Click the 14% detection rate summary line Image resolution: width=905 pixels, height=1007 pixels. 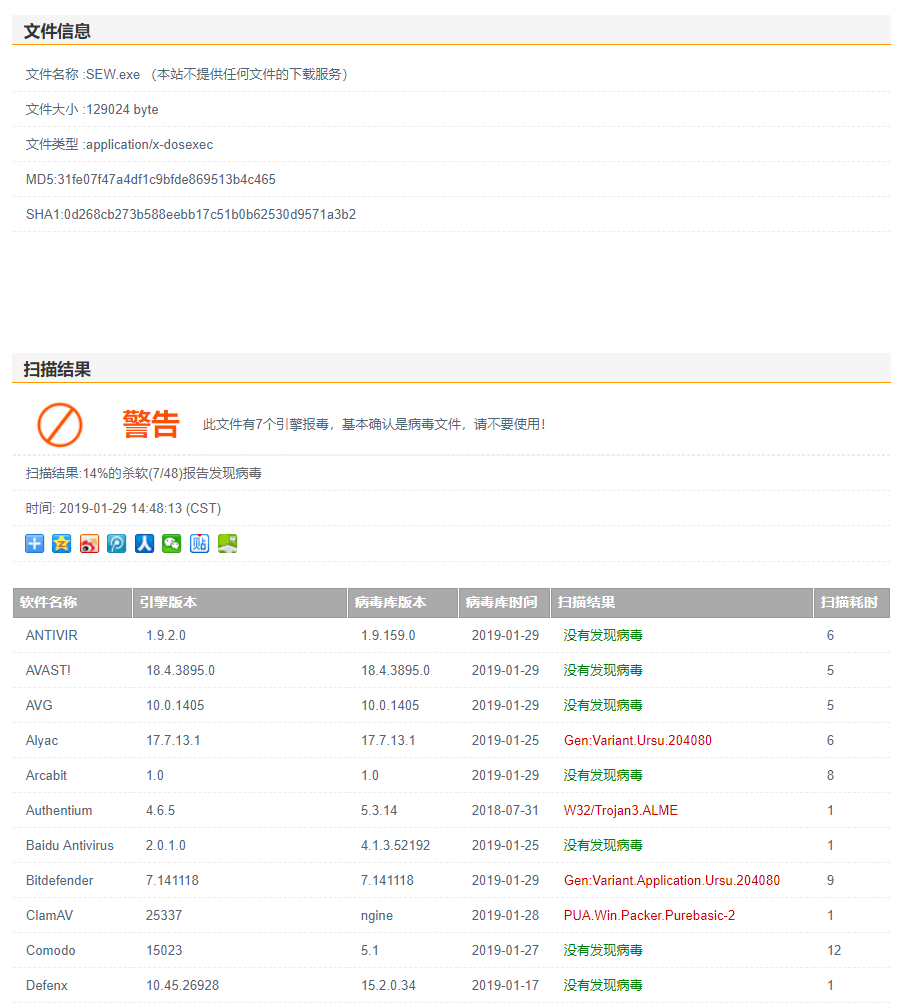(x=144, y=473)
